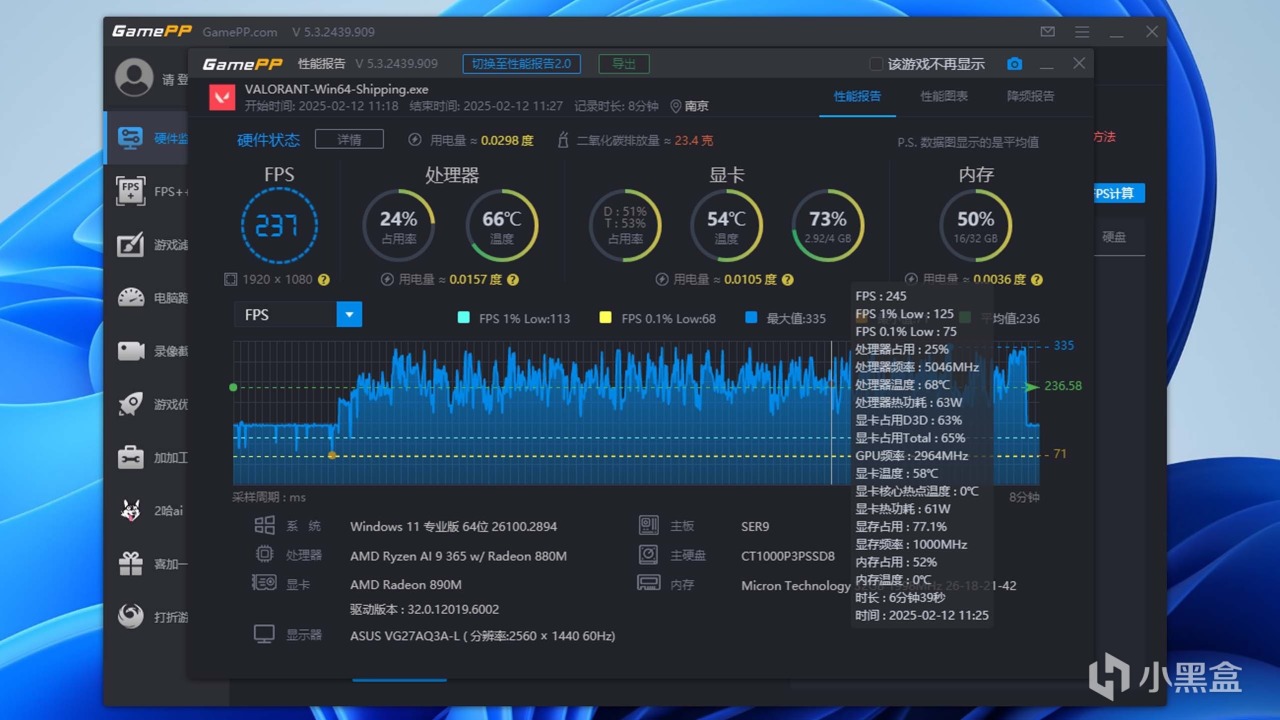The image size is (1280, 720).
Task: Open the toolbox icon in the sidebar
Action: (130, 457)
